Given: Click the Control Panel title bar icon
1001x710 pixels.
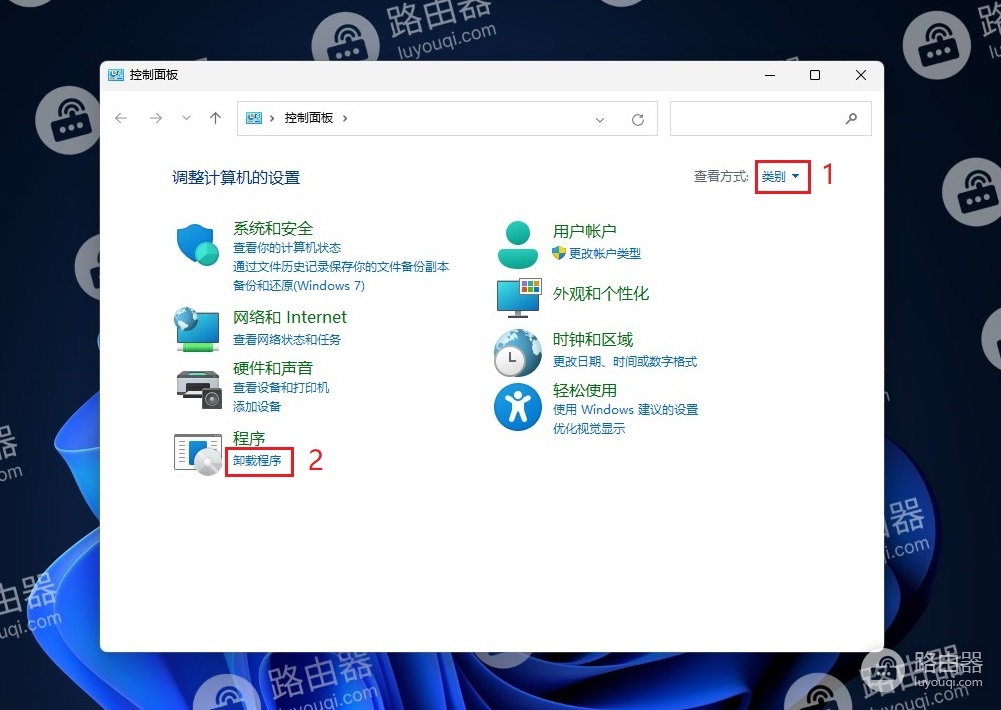Looking at the screenshot, I should [116, 75].
